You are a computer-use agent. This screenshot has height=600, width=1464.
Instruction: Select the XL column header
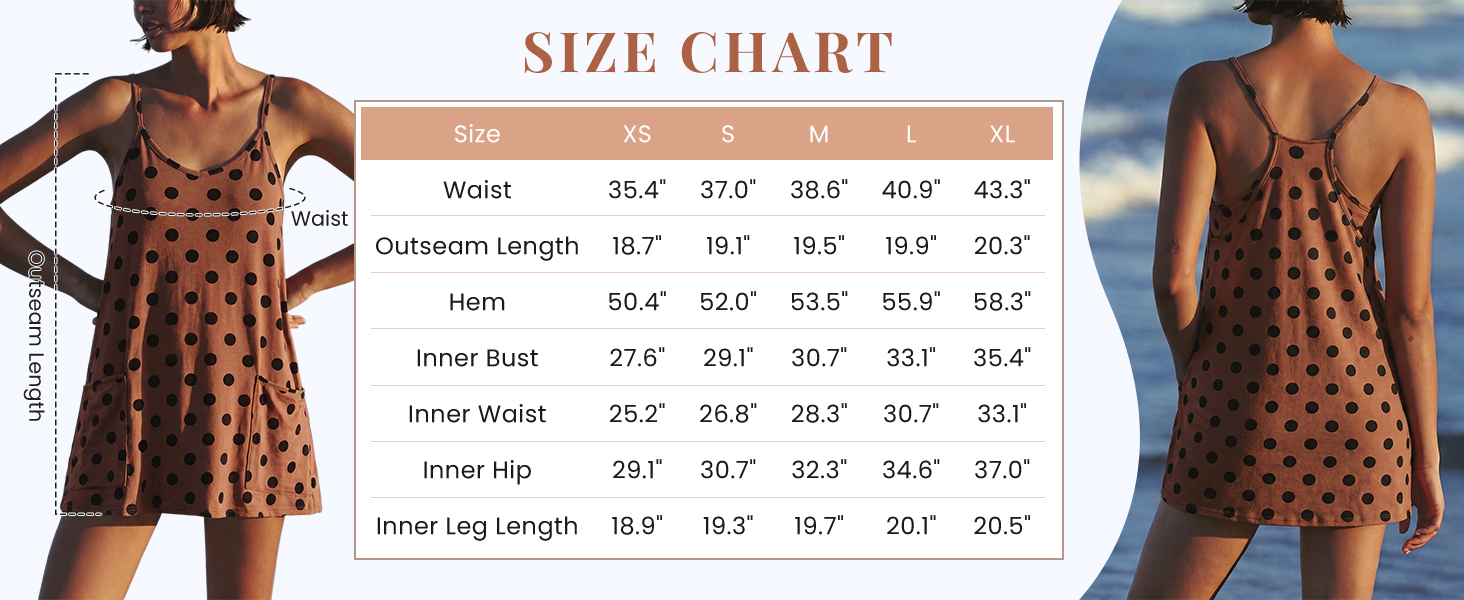pos(1002,134)
